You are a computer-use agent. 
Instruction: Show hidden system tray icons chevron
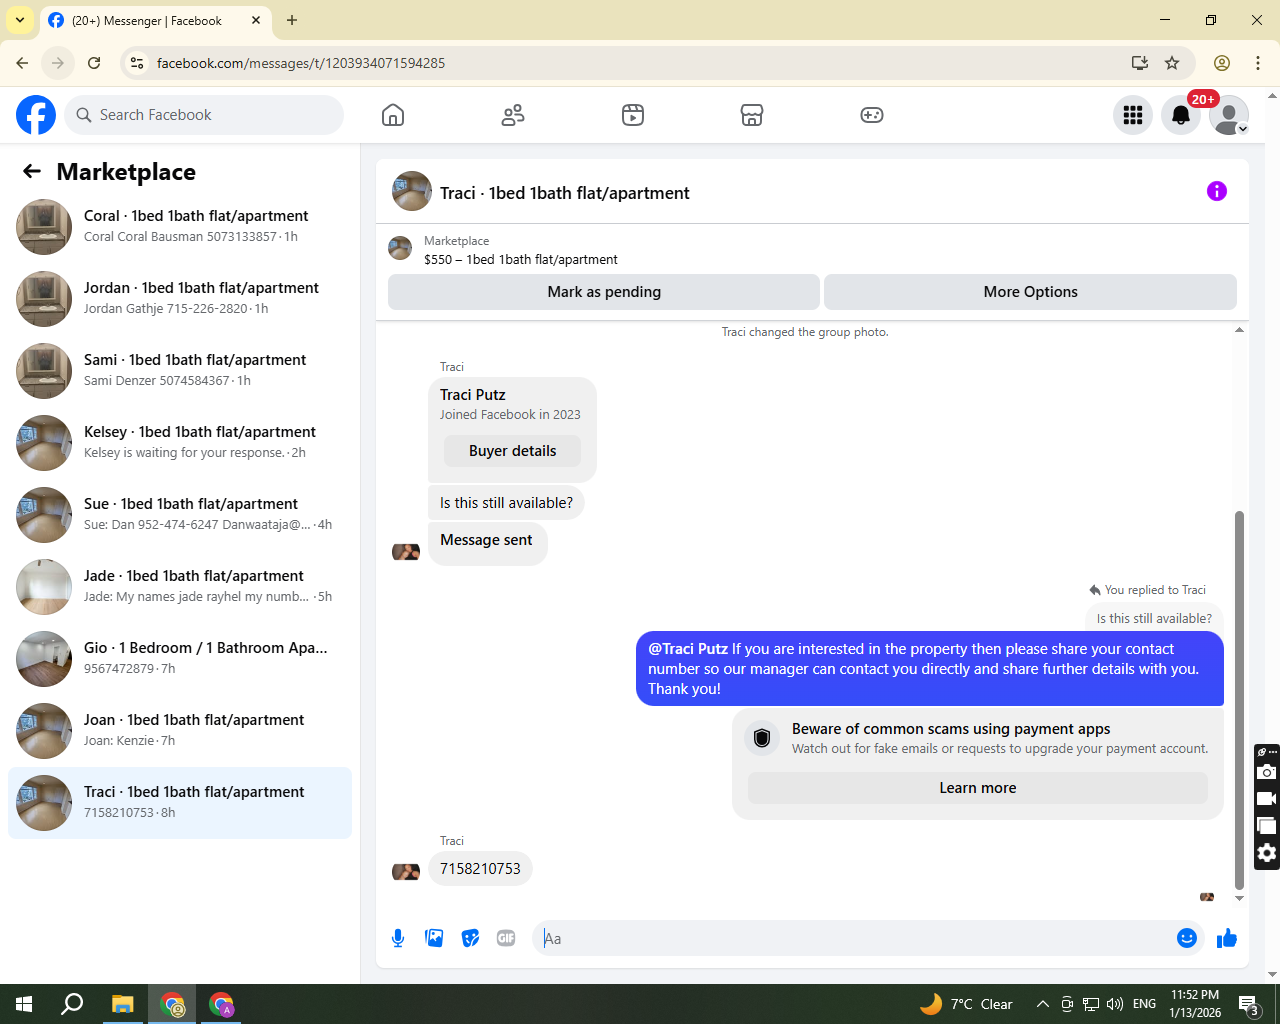[1042, 1004]
